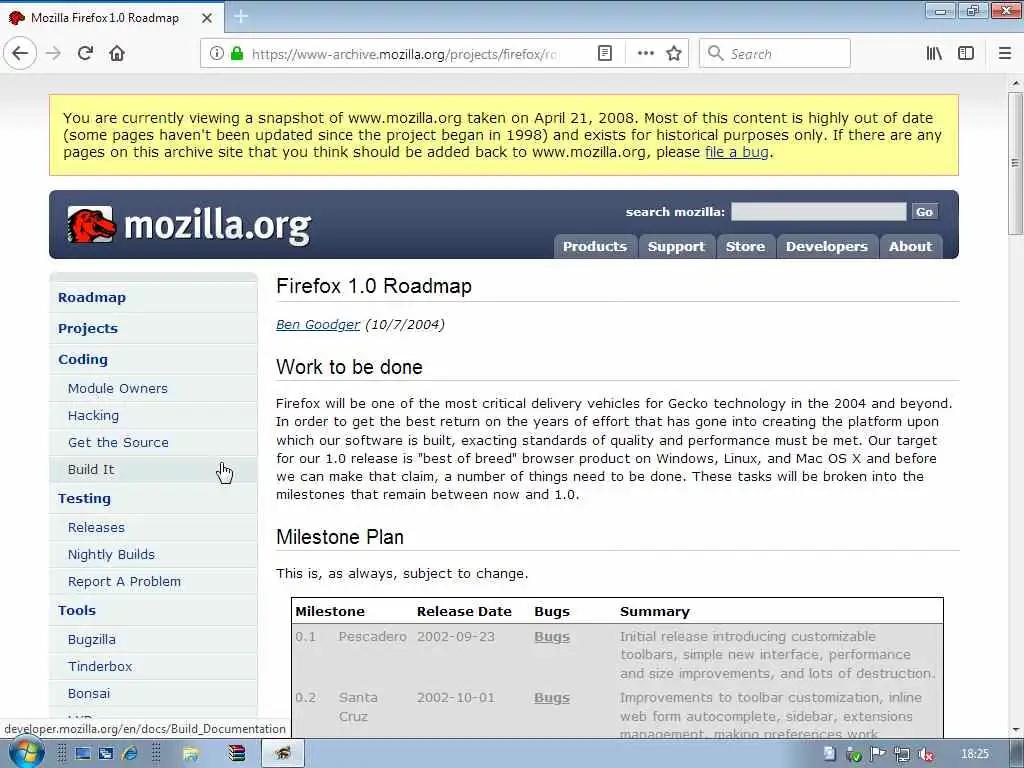
Task: Click the active Firefox taskbar button
Action: 282,754
